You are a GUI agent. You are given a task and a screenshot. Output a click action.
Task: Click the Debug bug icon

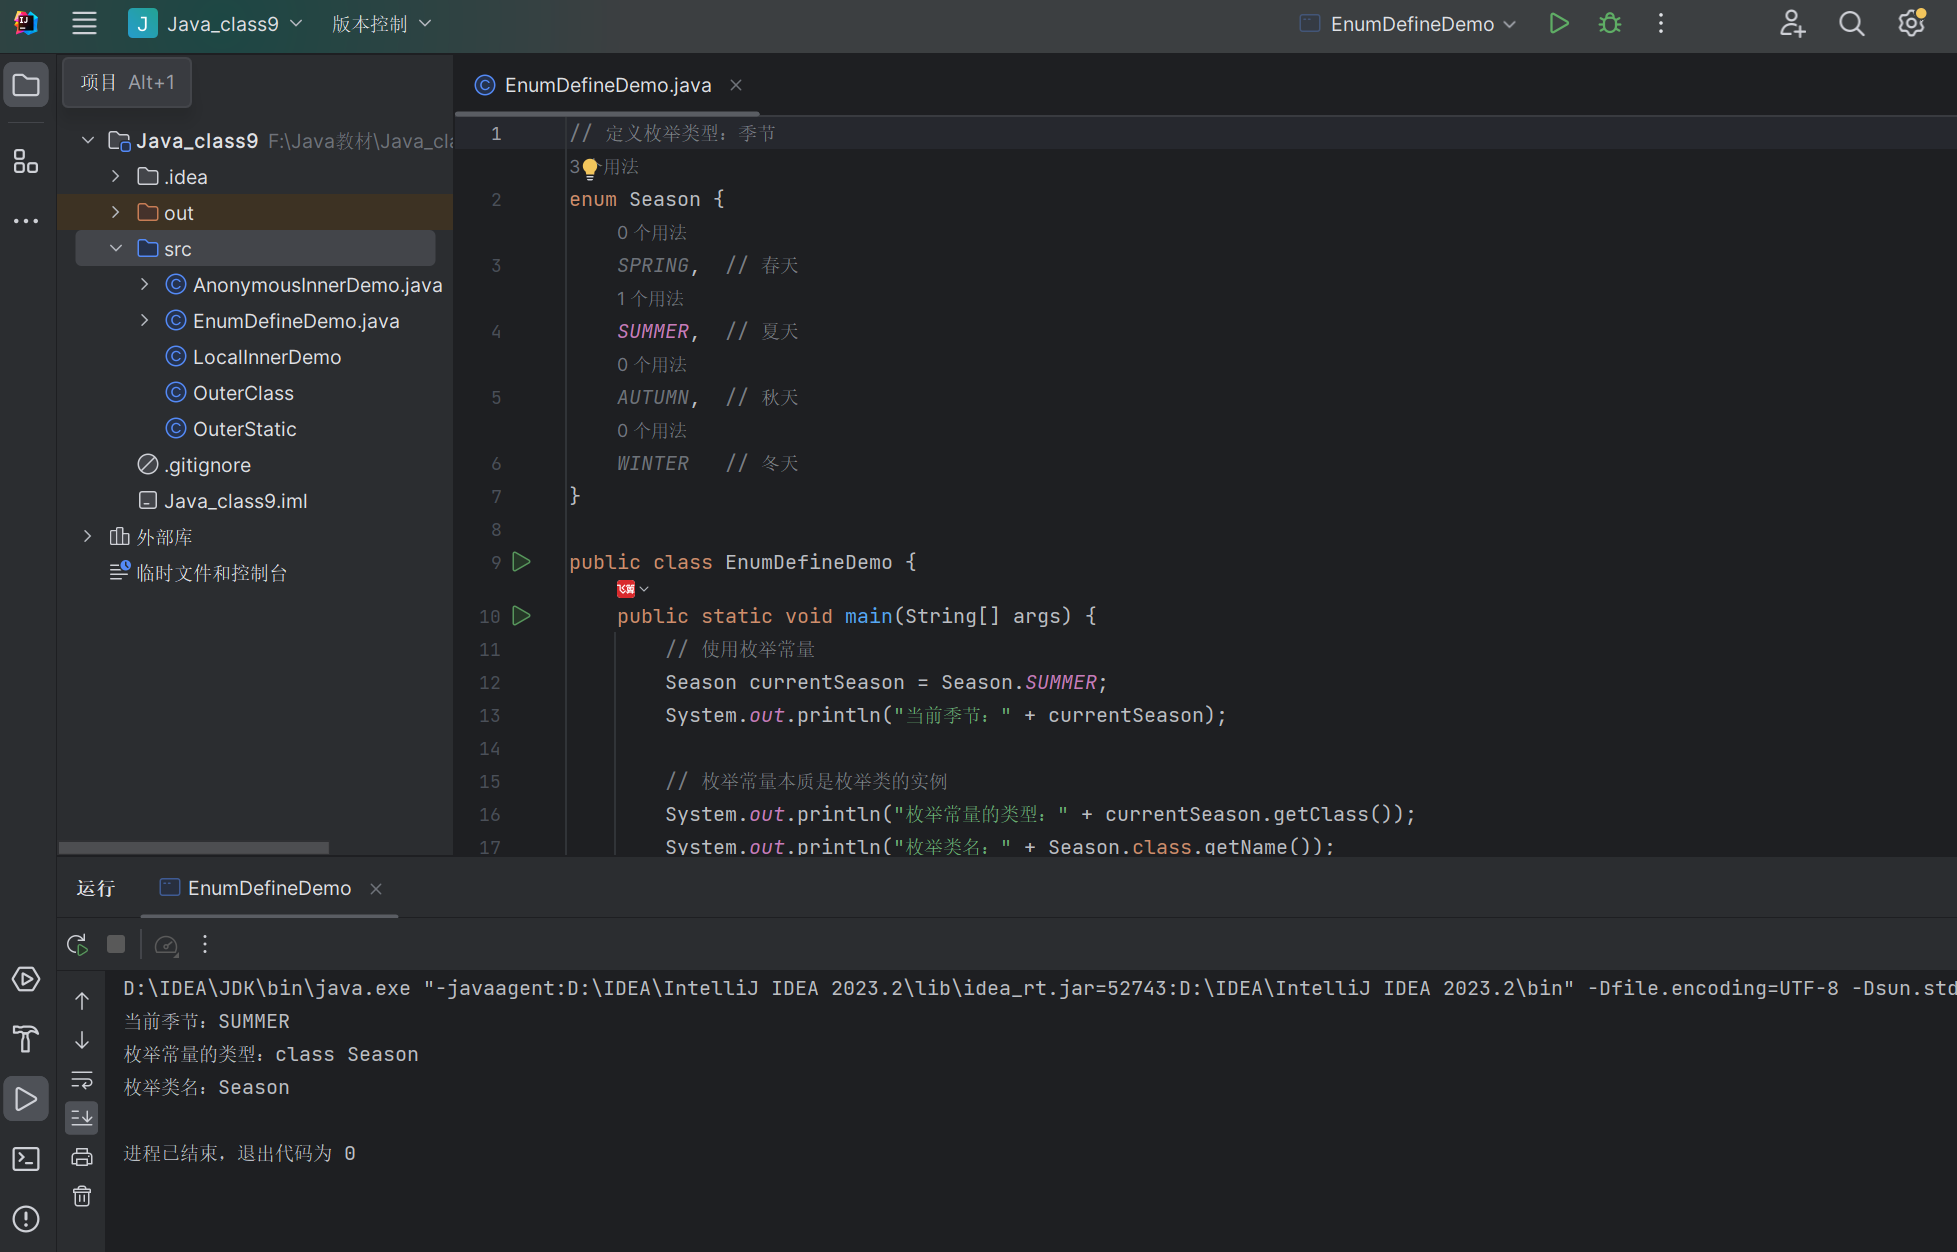click(x=1609, y=24)
